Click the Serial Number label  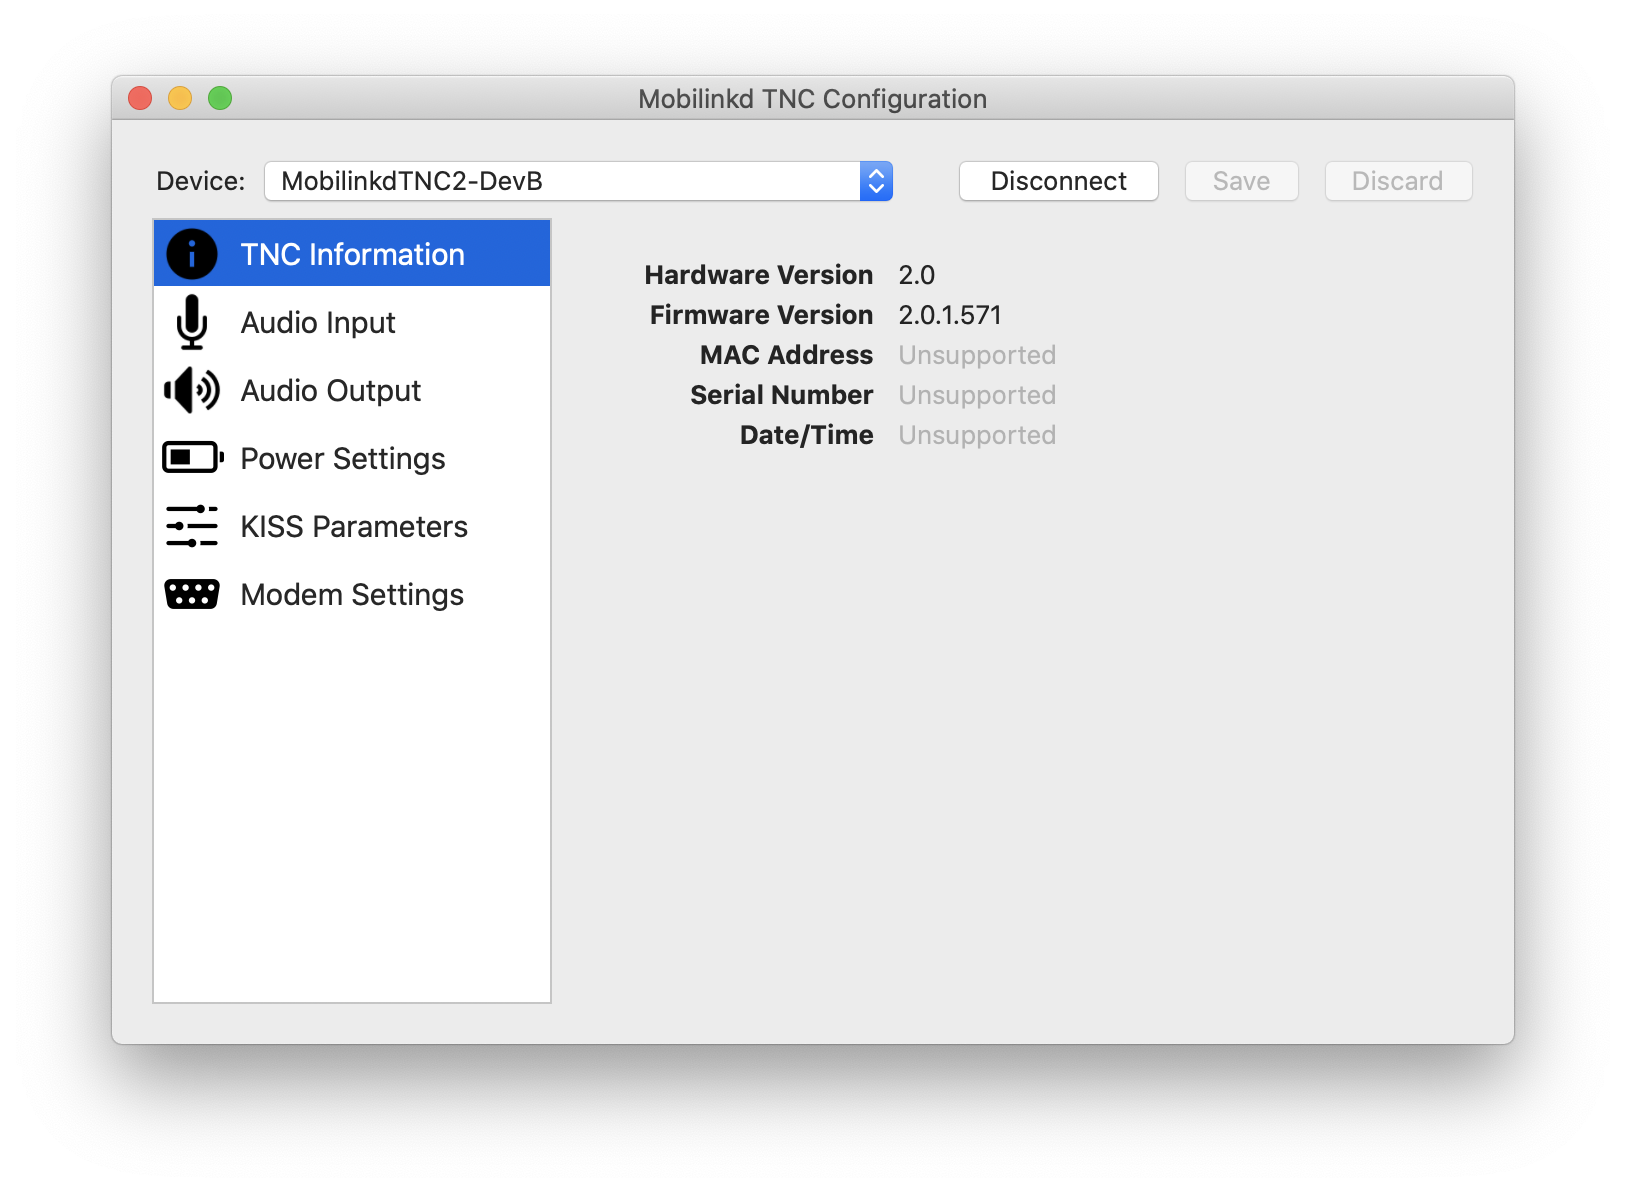pos(781,395)
